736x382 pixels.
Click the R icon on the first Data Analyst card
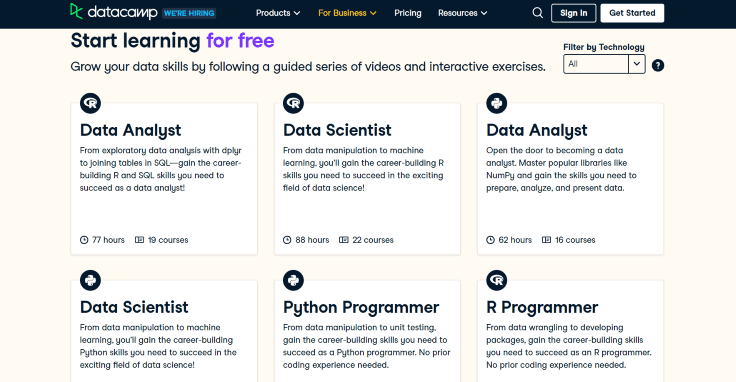click(x=91, y=103)
